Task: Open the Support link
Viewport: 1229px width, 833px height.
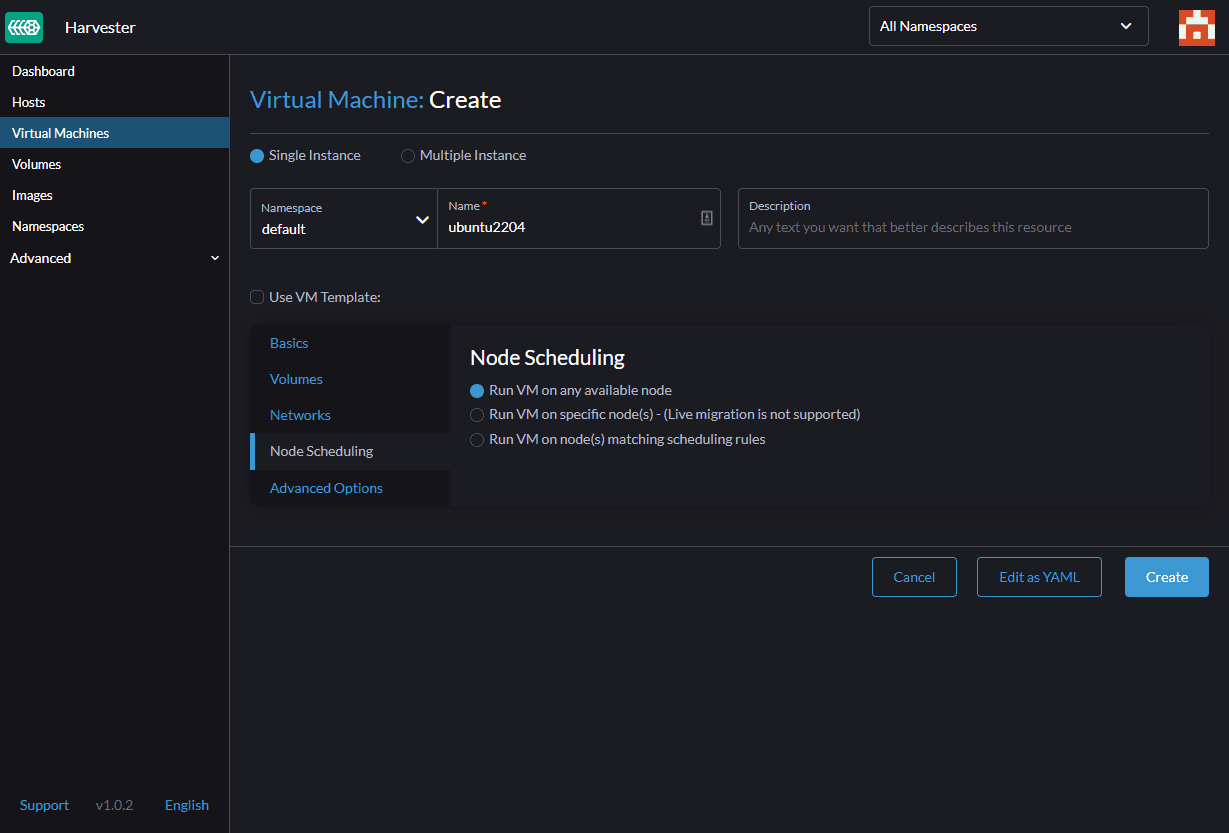Action: (44, 805)
